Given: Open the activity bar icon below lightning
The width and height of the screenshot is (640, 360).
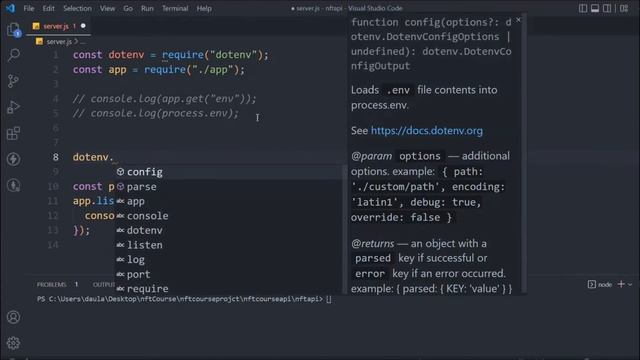Looking at the screenshot, I should (x=13, y=185).
